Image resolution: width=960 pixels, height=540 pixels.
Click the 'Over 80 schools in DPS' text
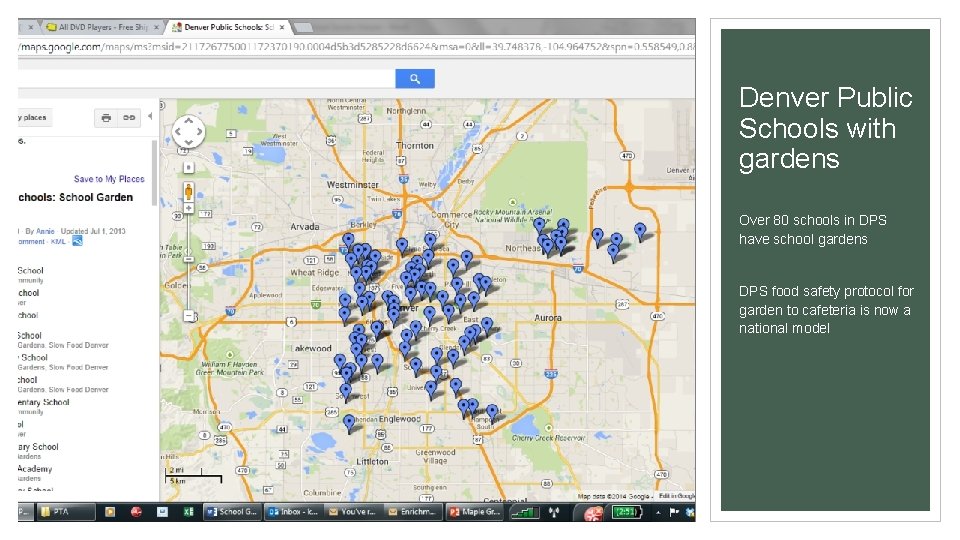pyautogui.click(x=812, y=230)
